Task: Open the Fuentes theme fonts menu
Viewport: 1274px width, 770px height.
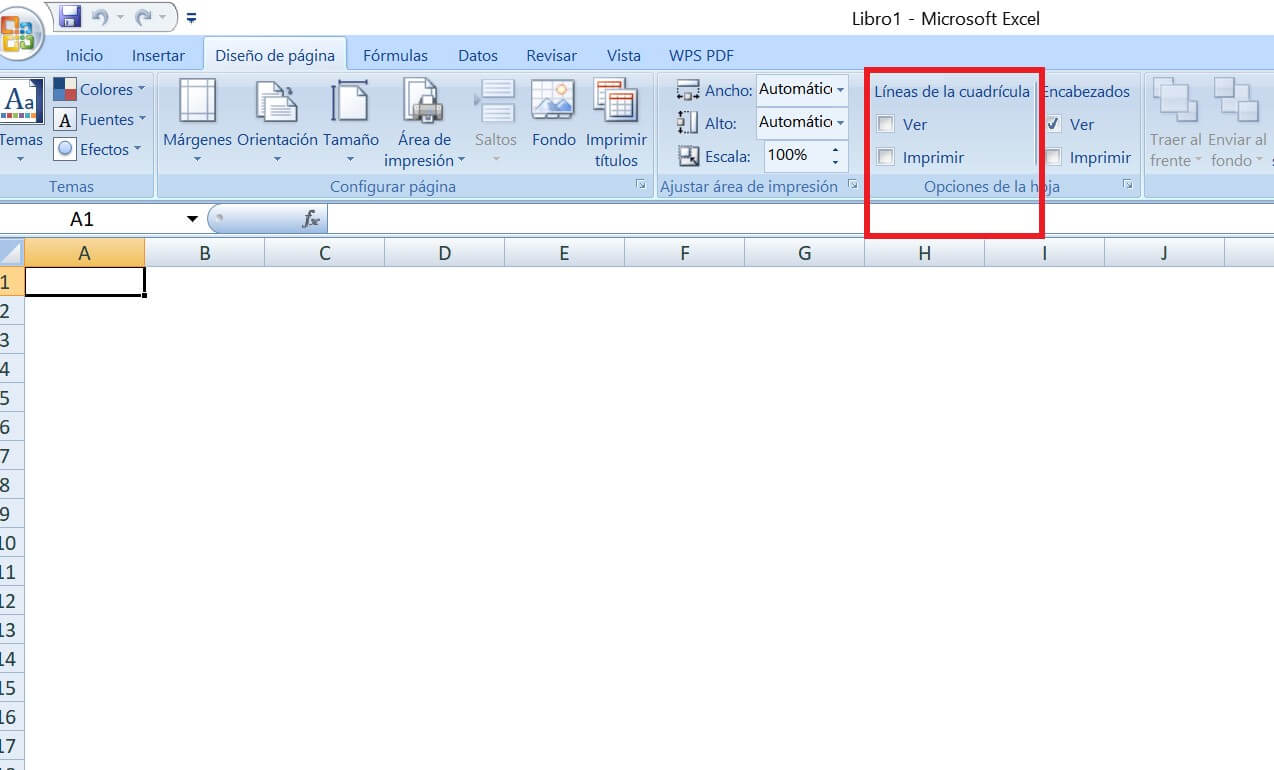Action: 99,119
